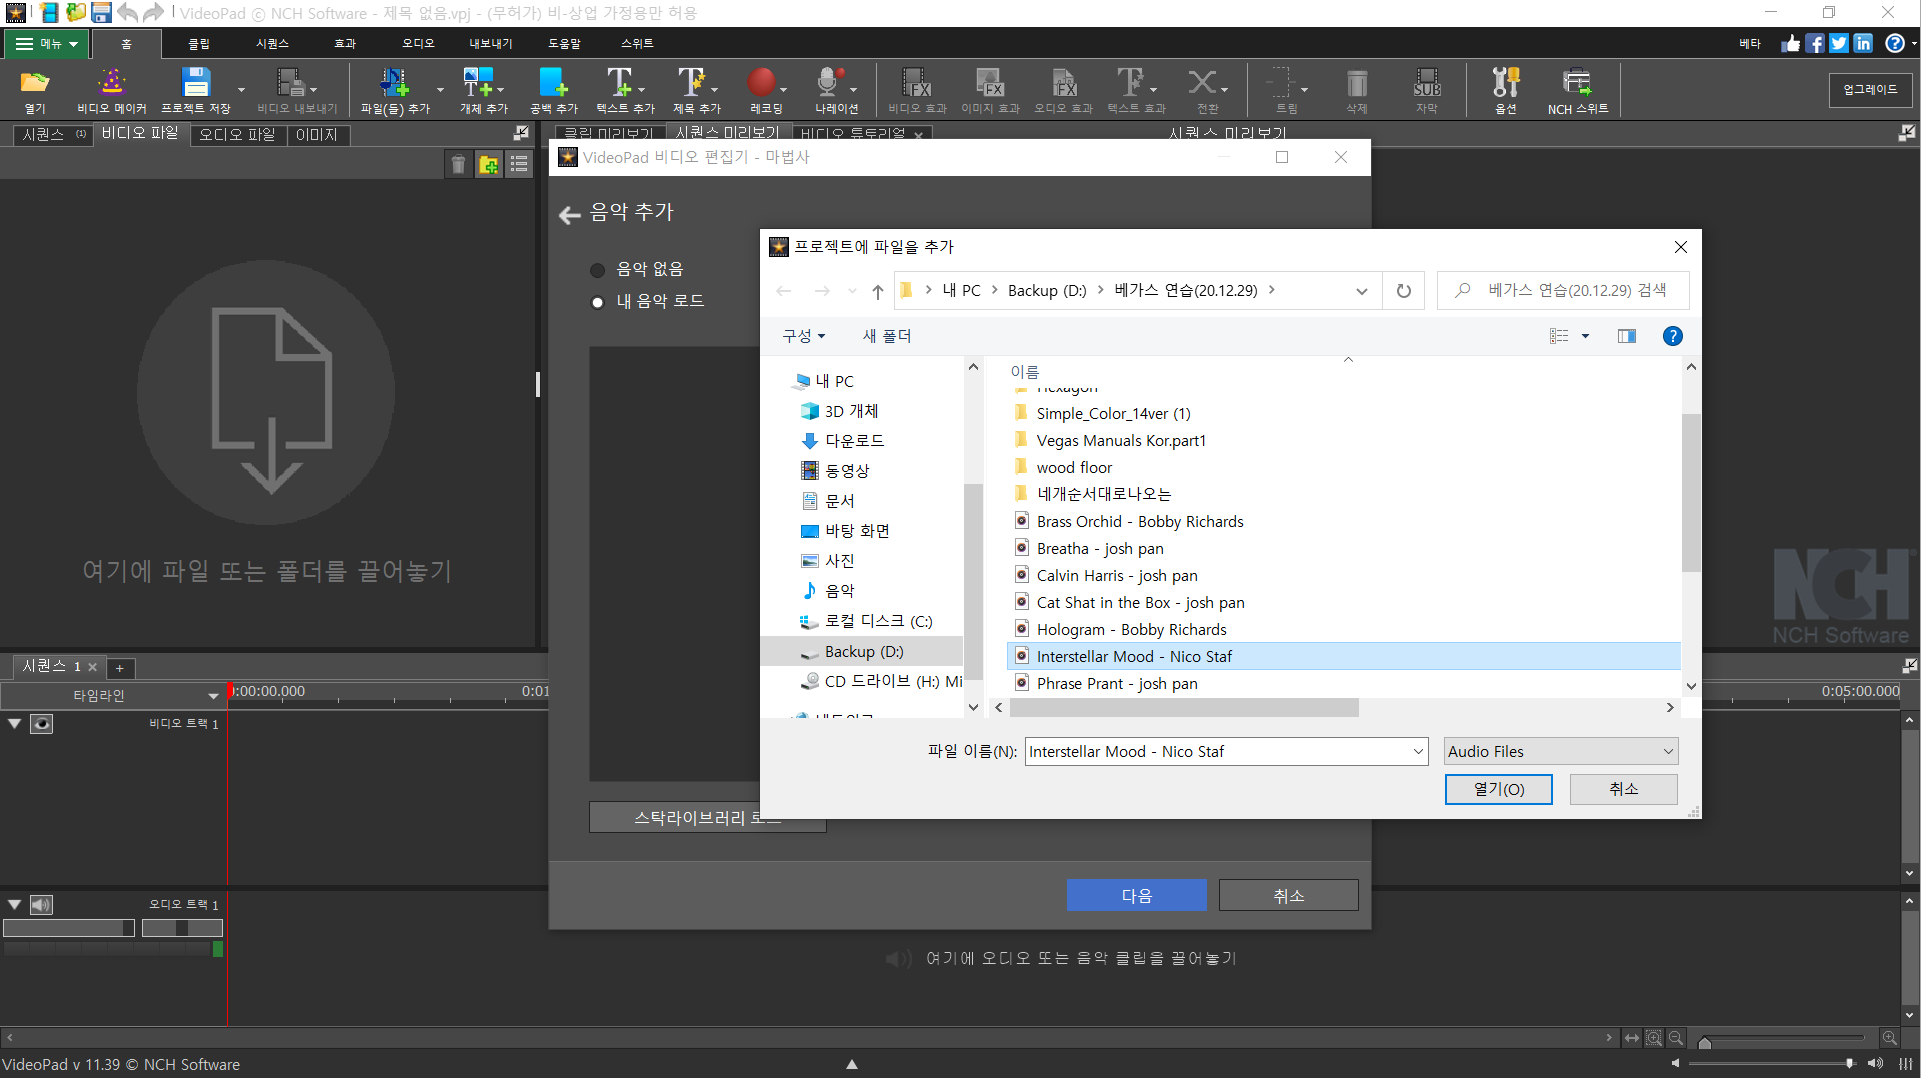Click the red 레코딩 record icon
Image resolution: width=1921 pixels, height=1078 pixels.
tap(762, 83)
